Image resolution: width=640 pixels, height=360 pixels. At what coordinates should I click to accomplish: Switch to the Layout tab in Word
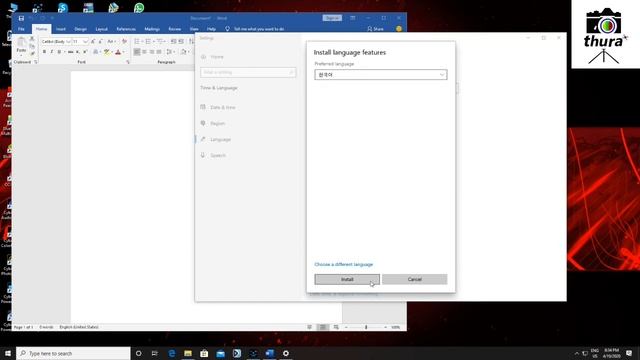101,29
